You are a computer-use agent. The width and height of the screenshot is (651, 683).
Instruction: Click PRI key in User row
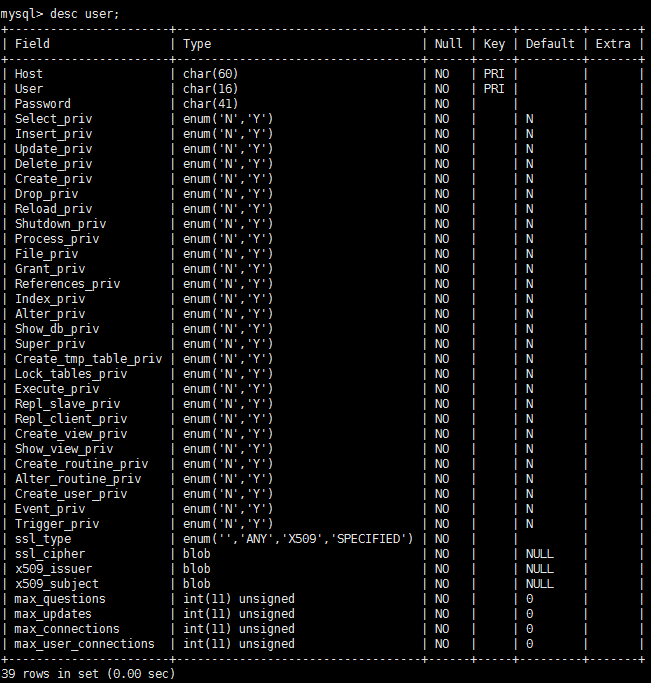[x=494, y=89]
